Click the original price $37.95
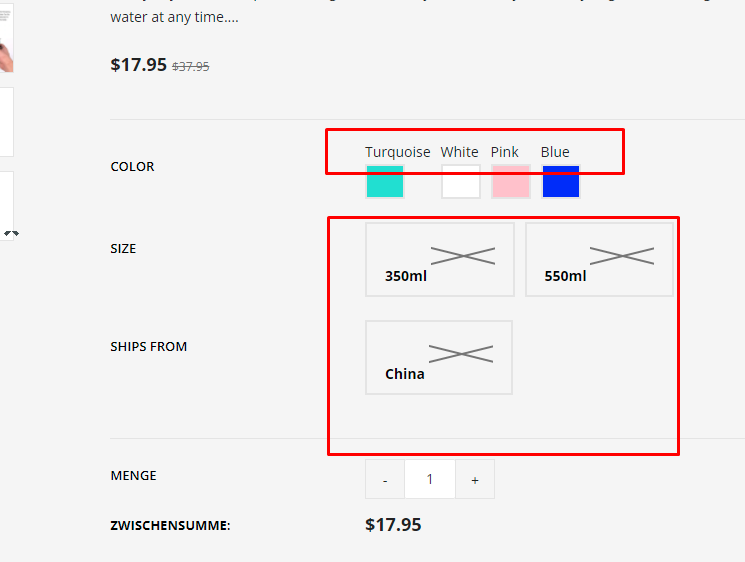The height and width of the screenshot is (562, 745). pyautogui.click(x=191, y=67)
